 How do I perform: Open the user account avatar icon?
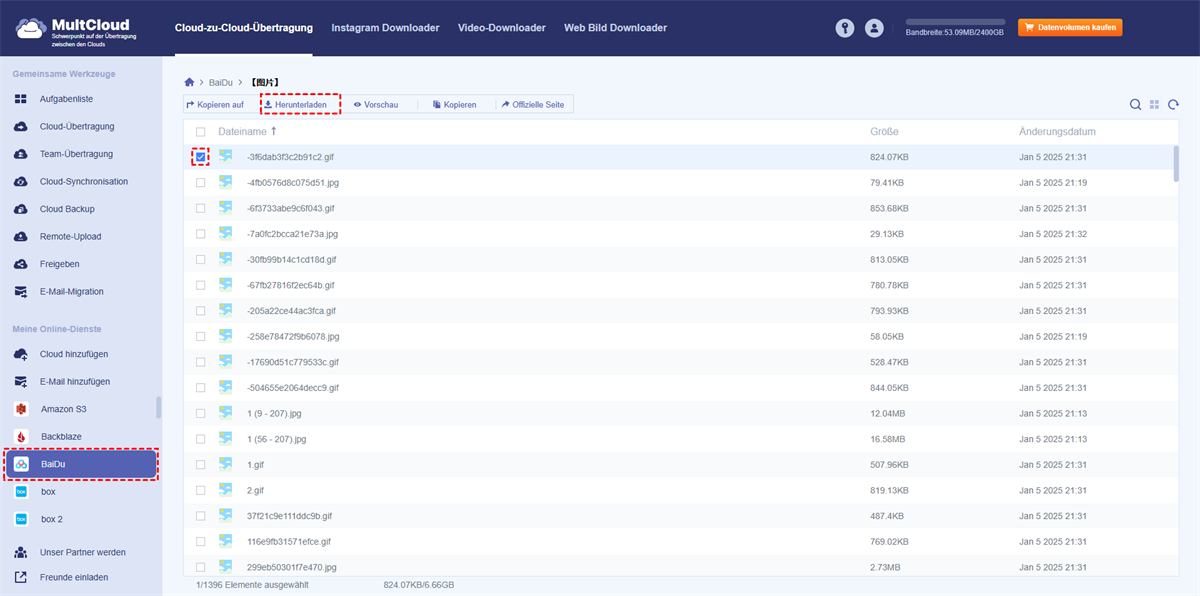(x=874, y=28)
